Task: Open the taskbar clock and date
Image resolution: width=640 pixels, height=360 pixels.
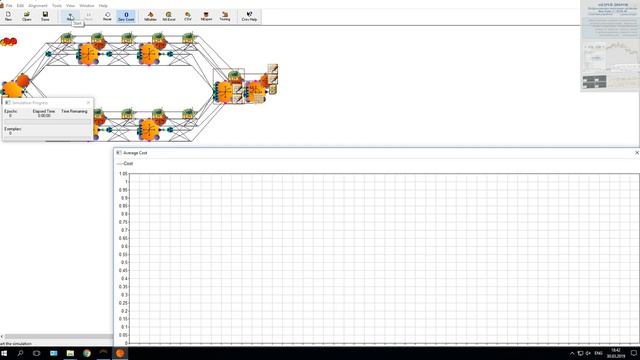Action: (616, 353)
